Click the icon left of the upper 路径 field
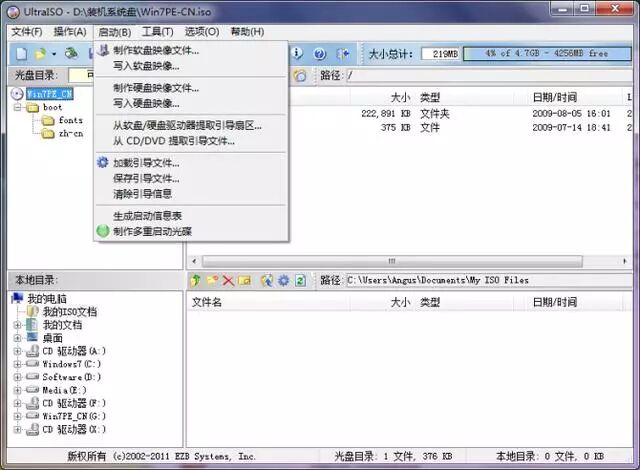This screenshot has width=640, height=470. [300, 75]
